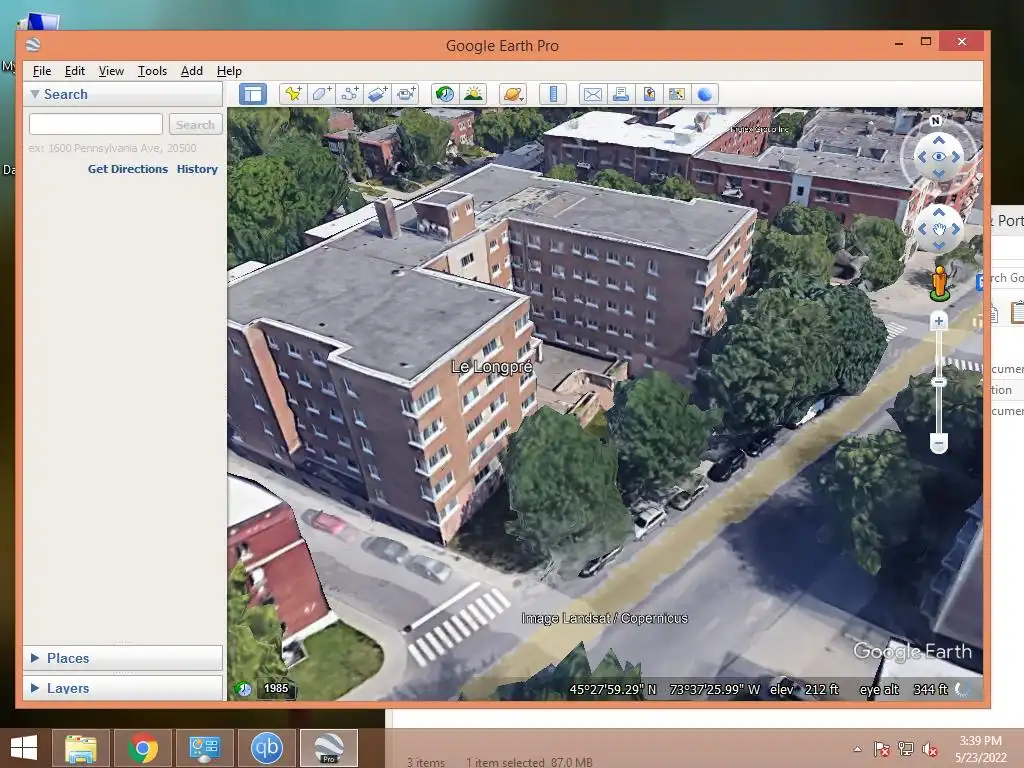This screenshot has height=768, width=1024.
Task: Click the Save Image icon
Action: [x=648, y=94]
